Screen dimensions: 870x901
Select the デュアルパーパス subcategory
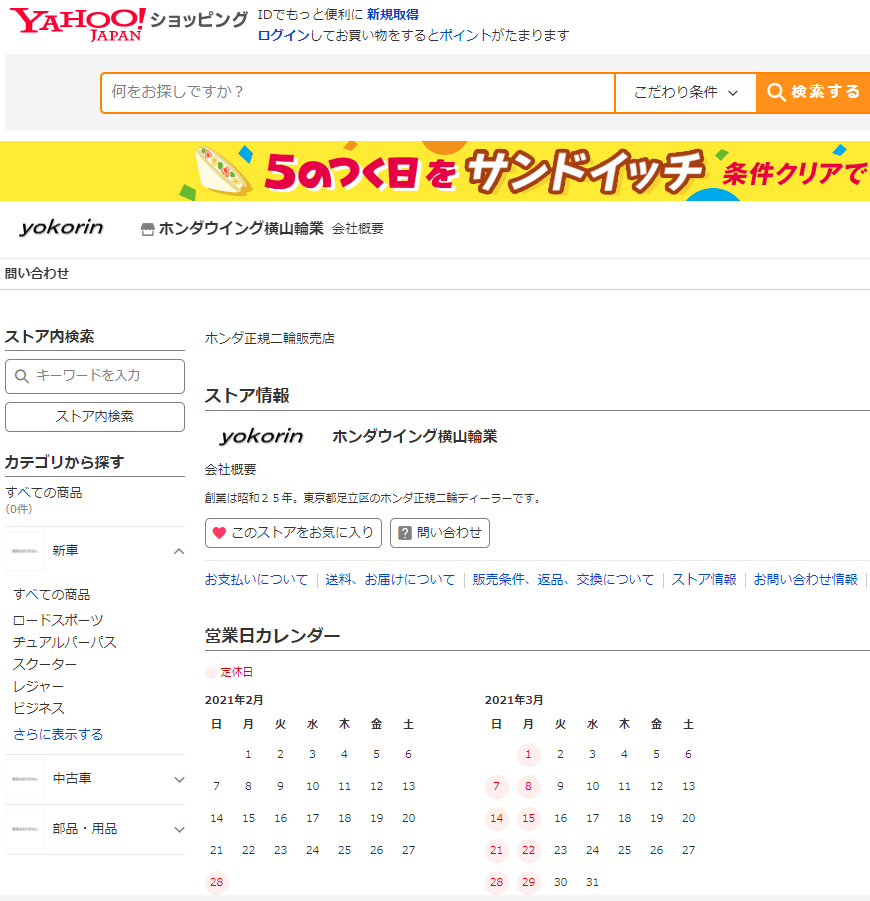point(64,642)
